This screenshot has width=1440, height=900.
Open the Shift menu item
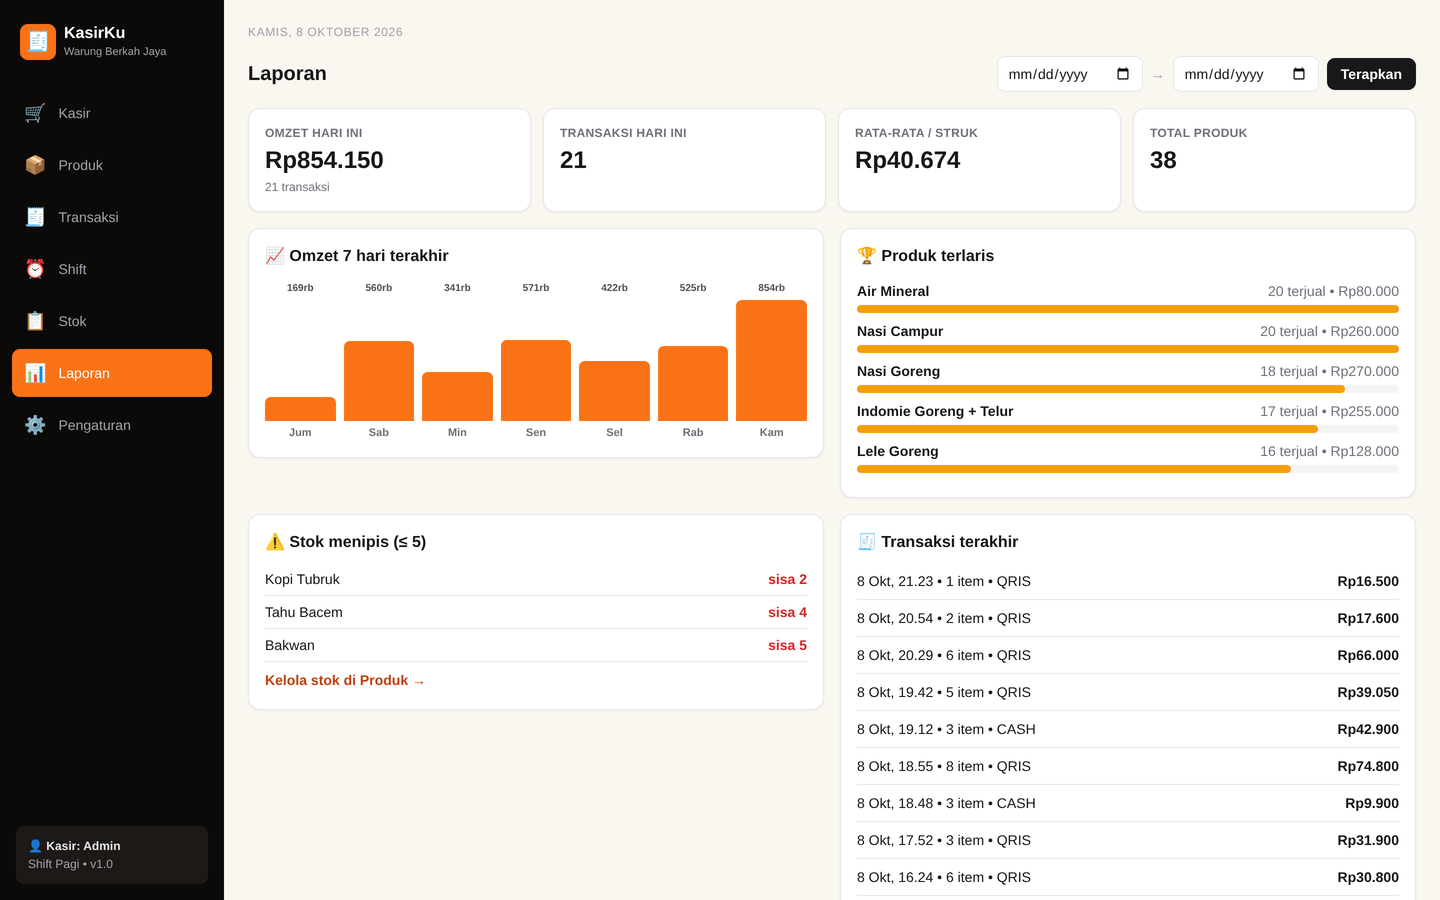[112, 269]
